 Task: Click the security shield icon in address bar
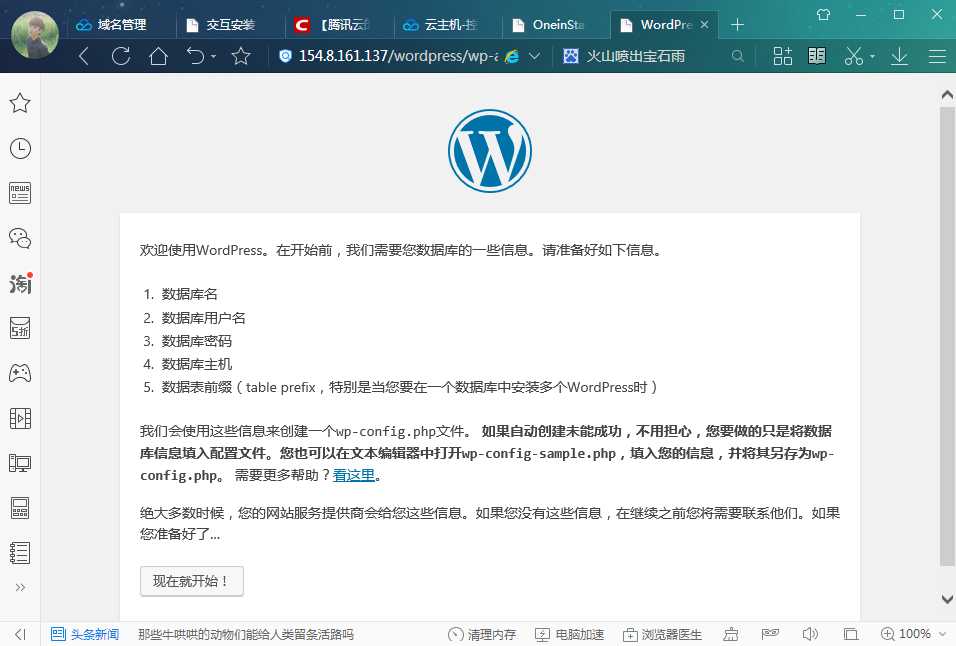point(285,56)
